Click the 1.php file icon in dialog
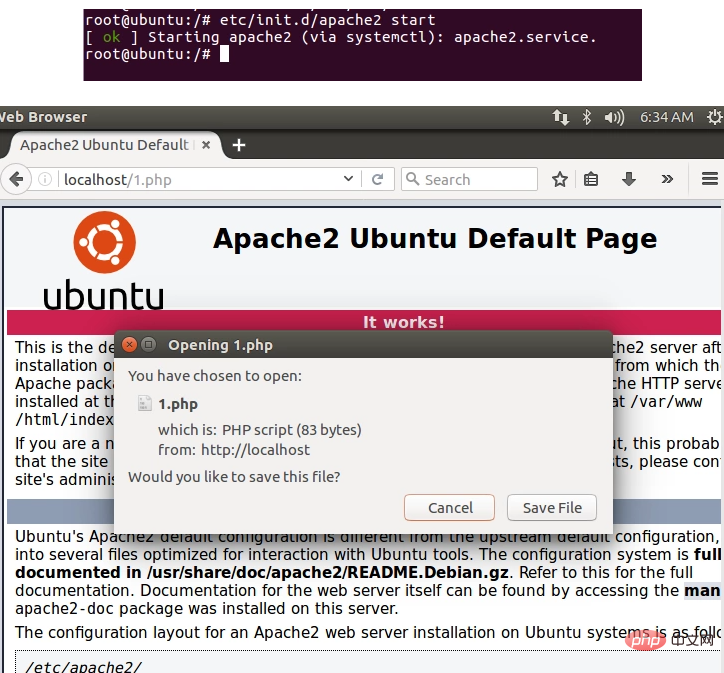 click(145, 403)
